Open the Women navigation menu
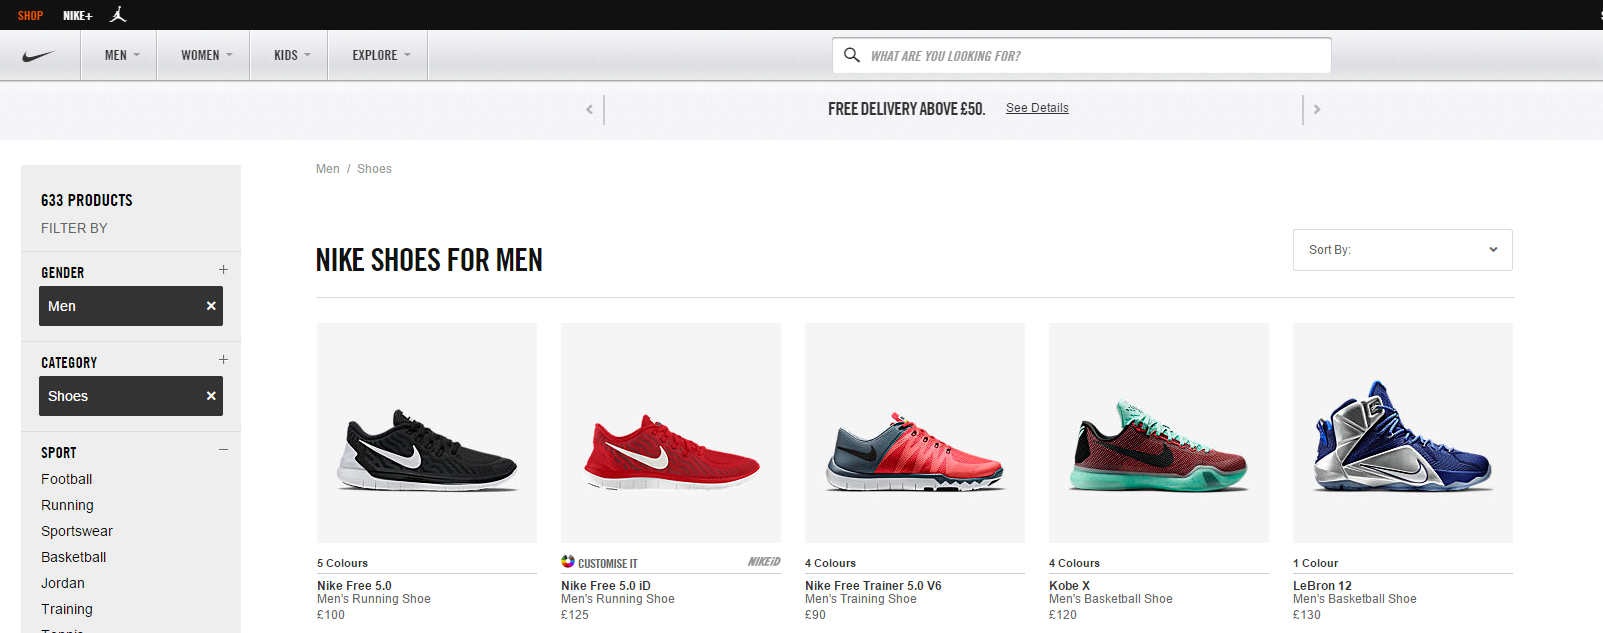The height and width of the screenshot is (633, 1603). click(x=206, y=56)
